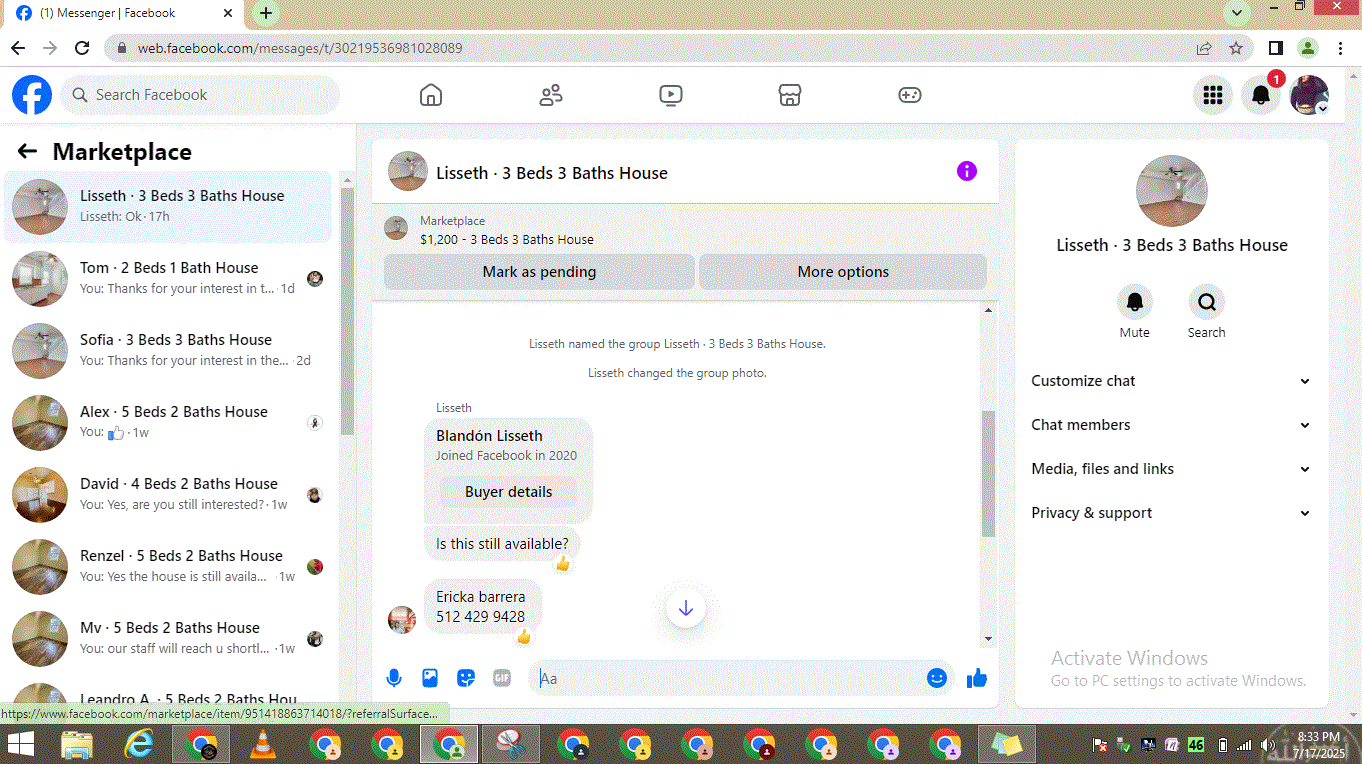
Task: Go back with the Marketplace arrow
Action: (x=27, y=151)
